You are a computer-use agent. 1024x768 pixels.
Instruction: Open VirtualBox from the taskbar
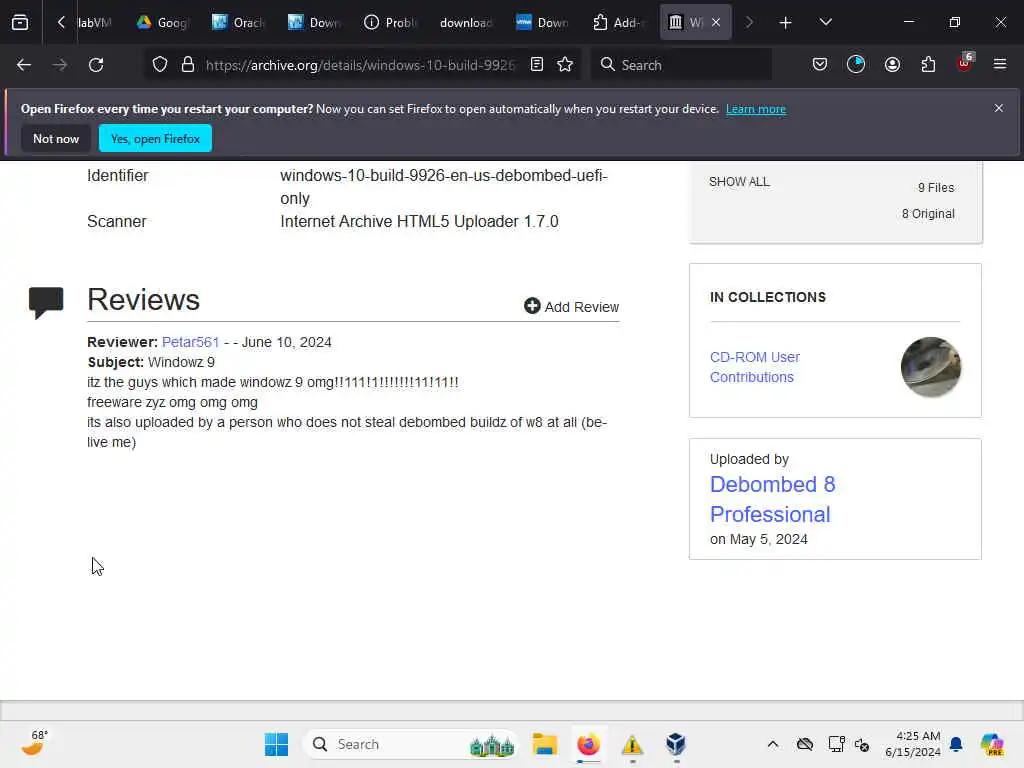point(676,744)
